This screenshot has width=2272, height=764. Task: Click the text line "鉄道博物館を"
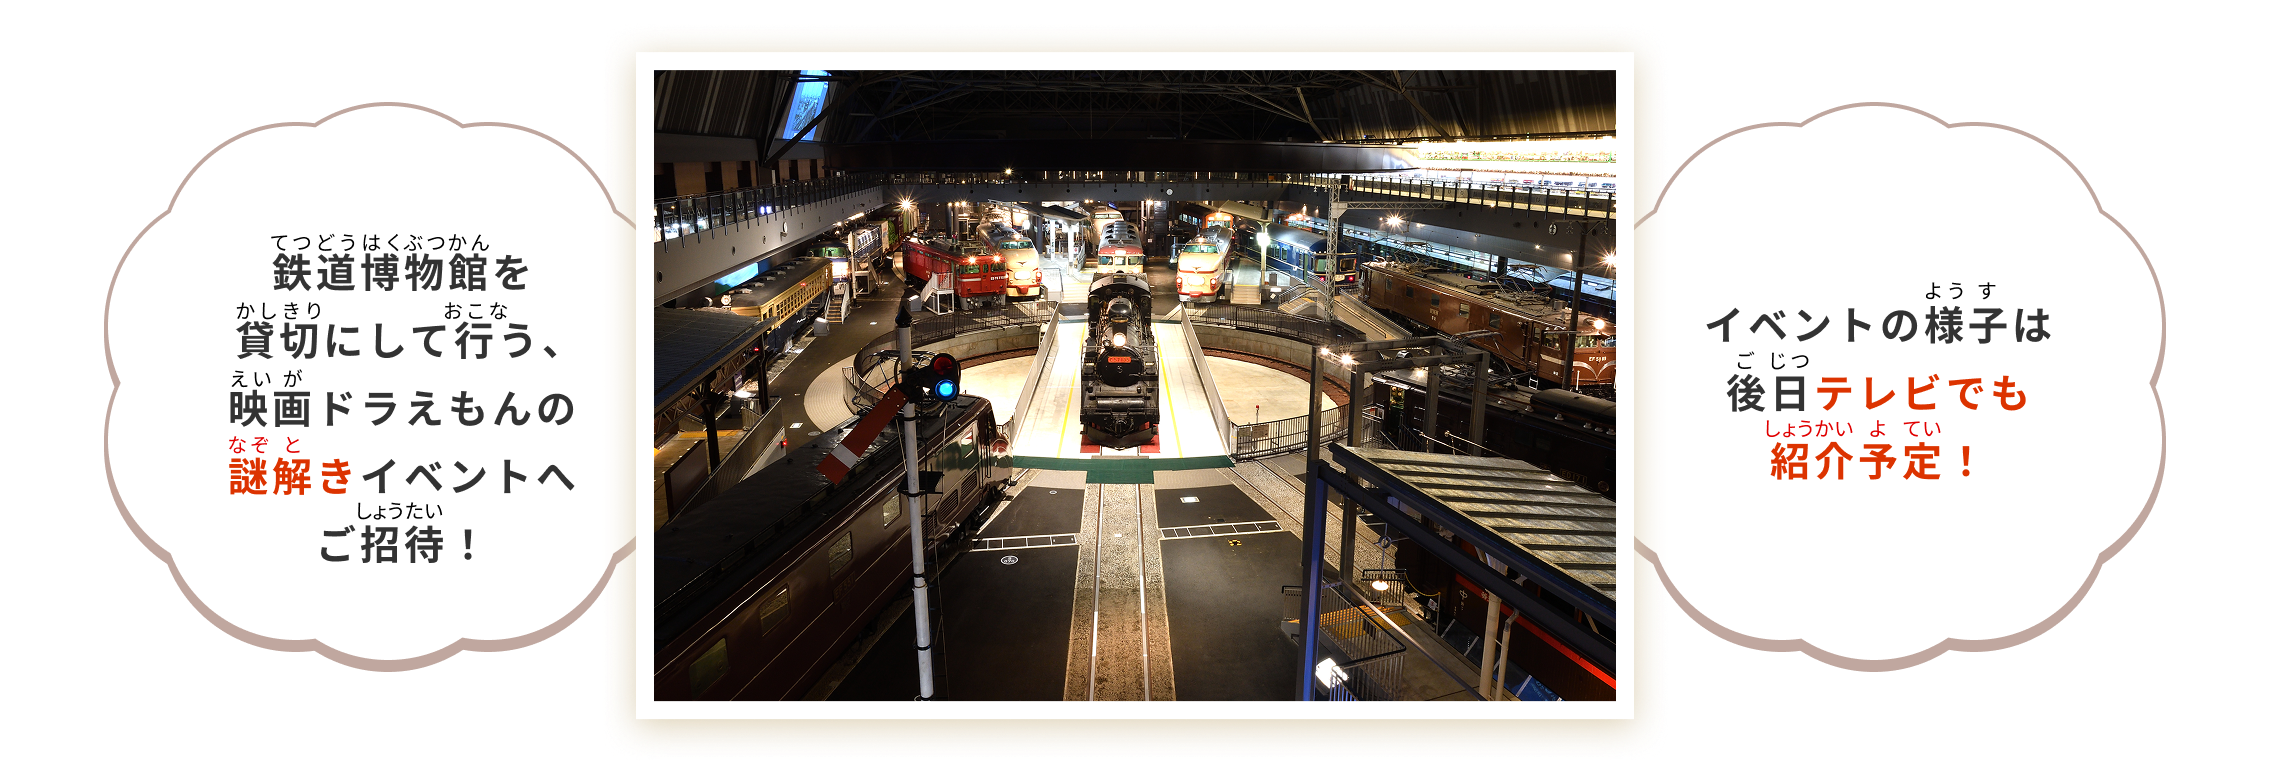click(401, 273)
